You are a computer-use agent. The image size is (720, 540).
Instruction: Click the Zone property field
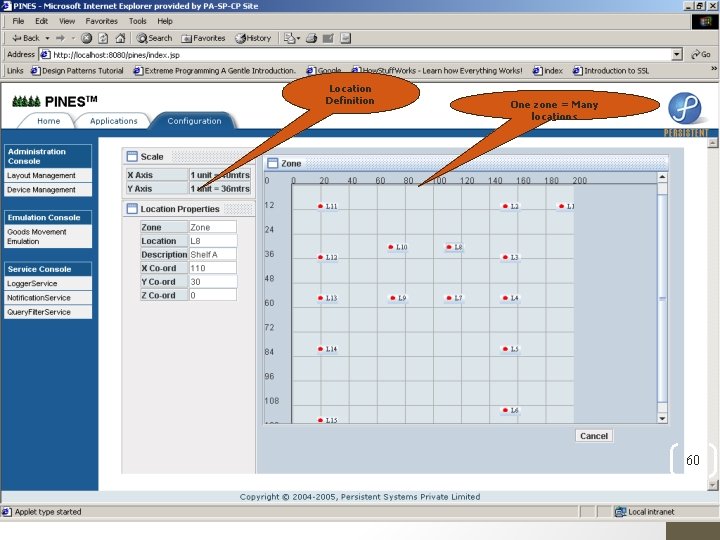(x=213, y=227)
